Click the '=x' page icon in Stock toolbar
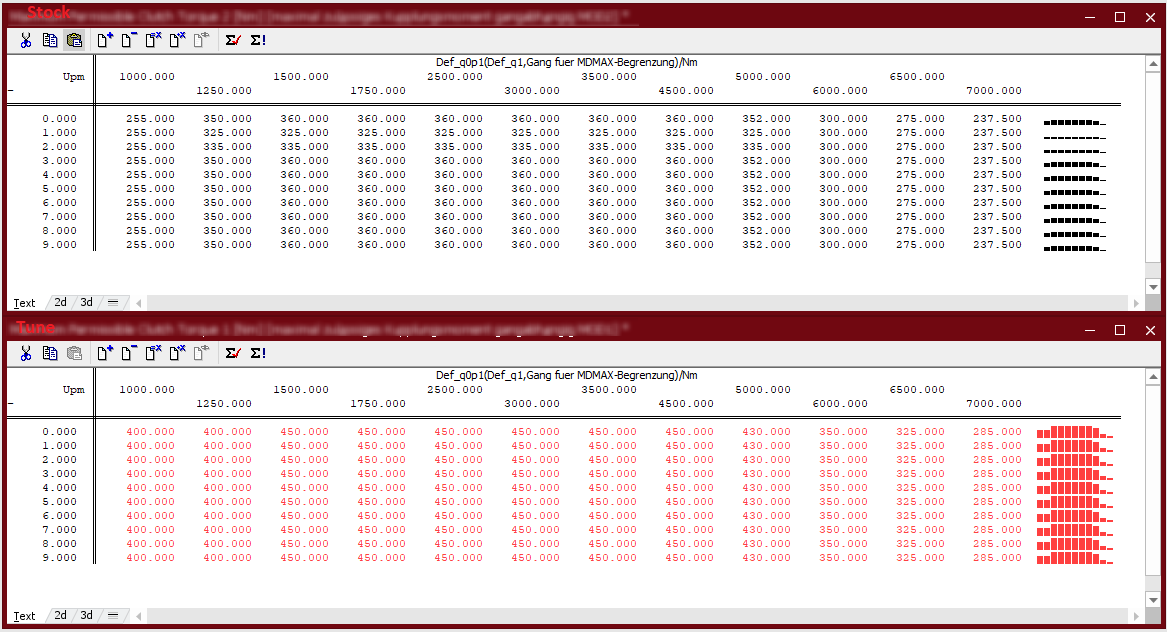This screenshot has height=632, width=1167. [x=153, y=40]
